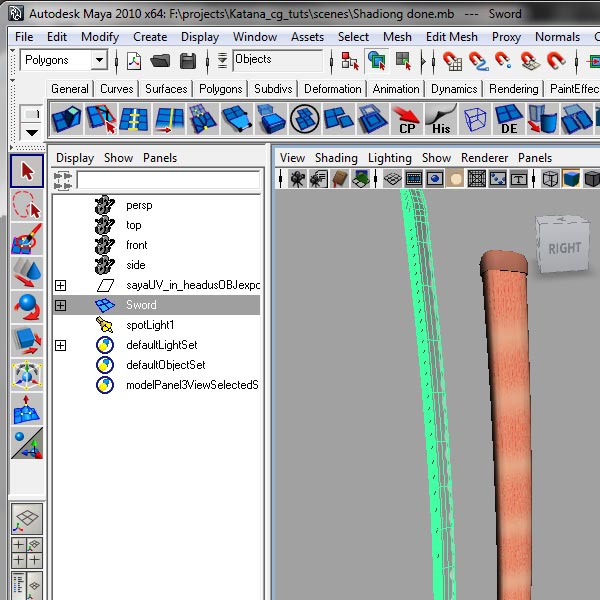Select the Soft Modification tool

coord(27,409)
